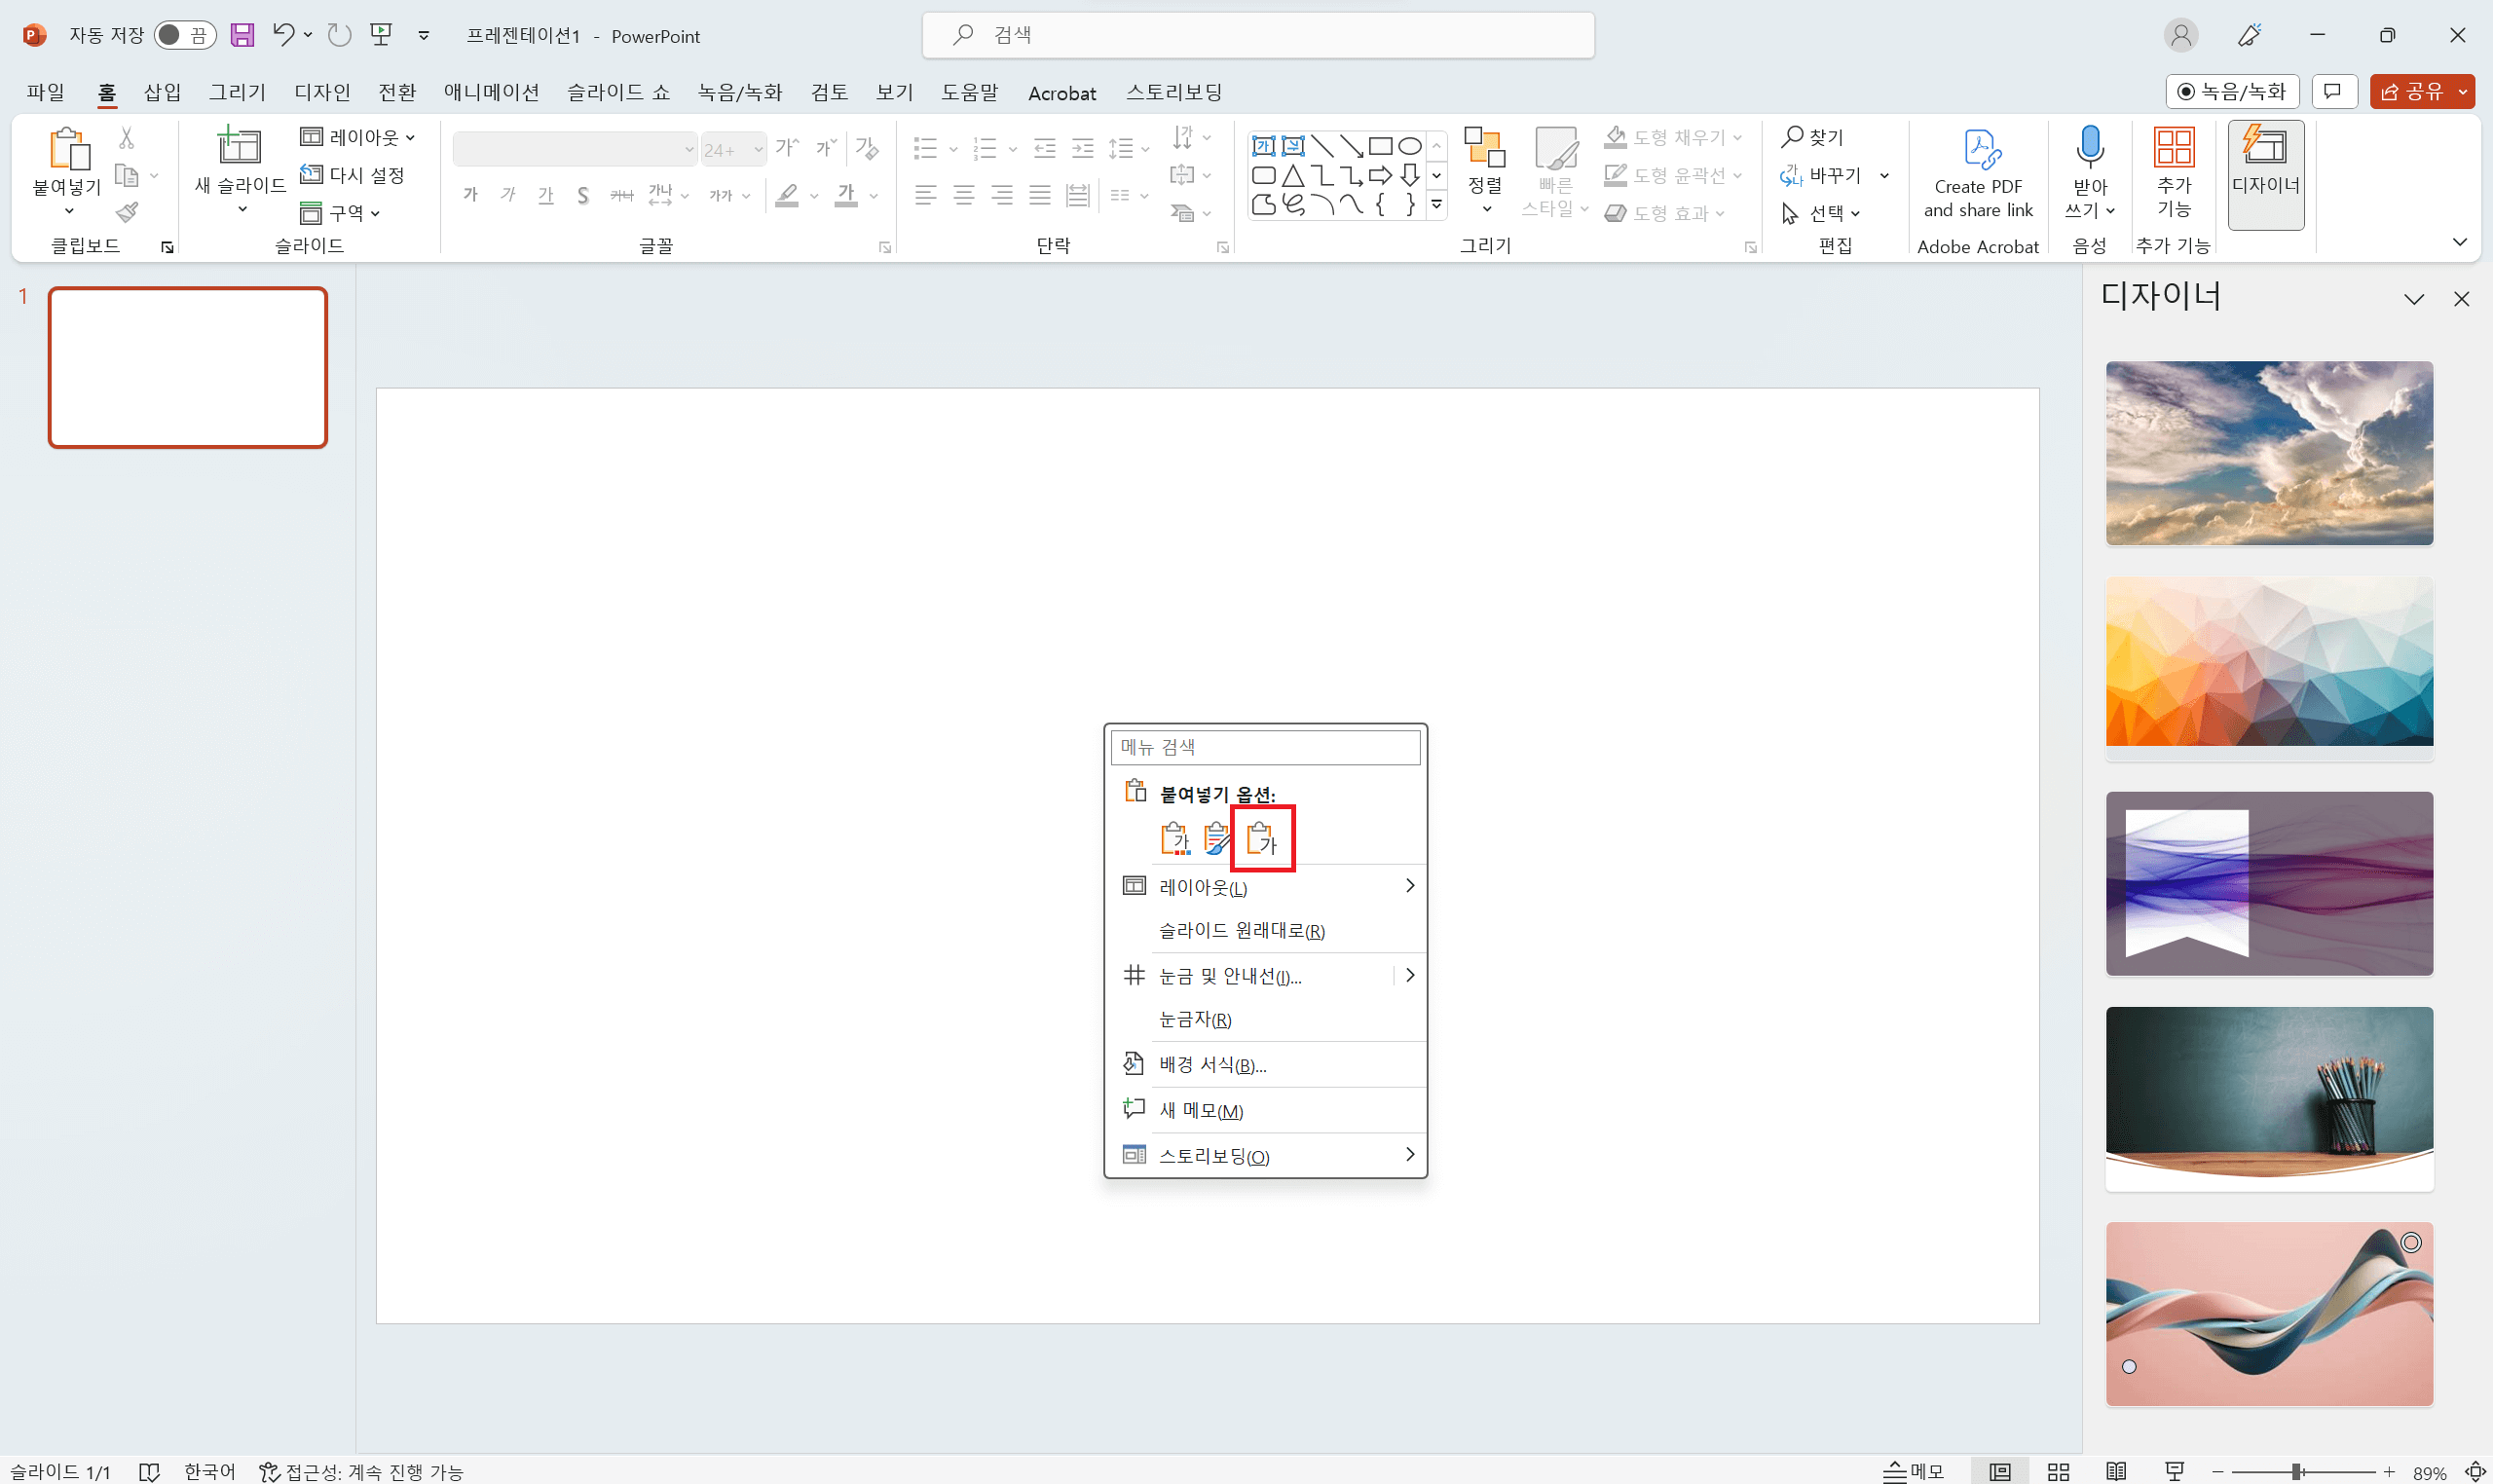Viewport: 2493px width, 1484px height.
Task: Switch to slide sorter view icon
Action: (2057, 1471)
